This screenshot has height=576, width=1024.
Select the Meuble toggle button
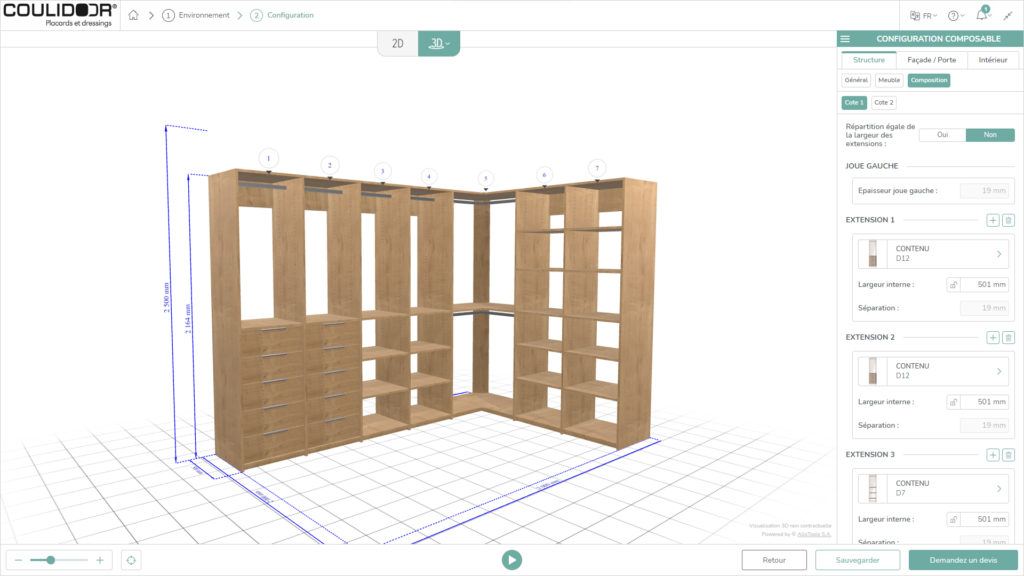[x=889, y=79]
